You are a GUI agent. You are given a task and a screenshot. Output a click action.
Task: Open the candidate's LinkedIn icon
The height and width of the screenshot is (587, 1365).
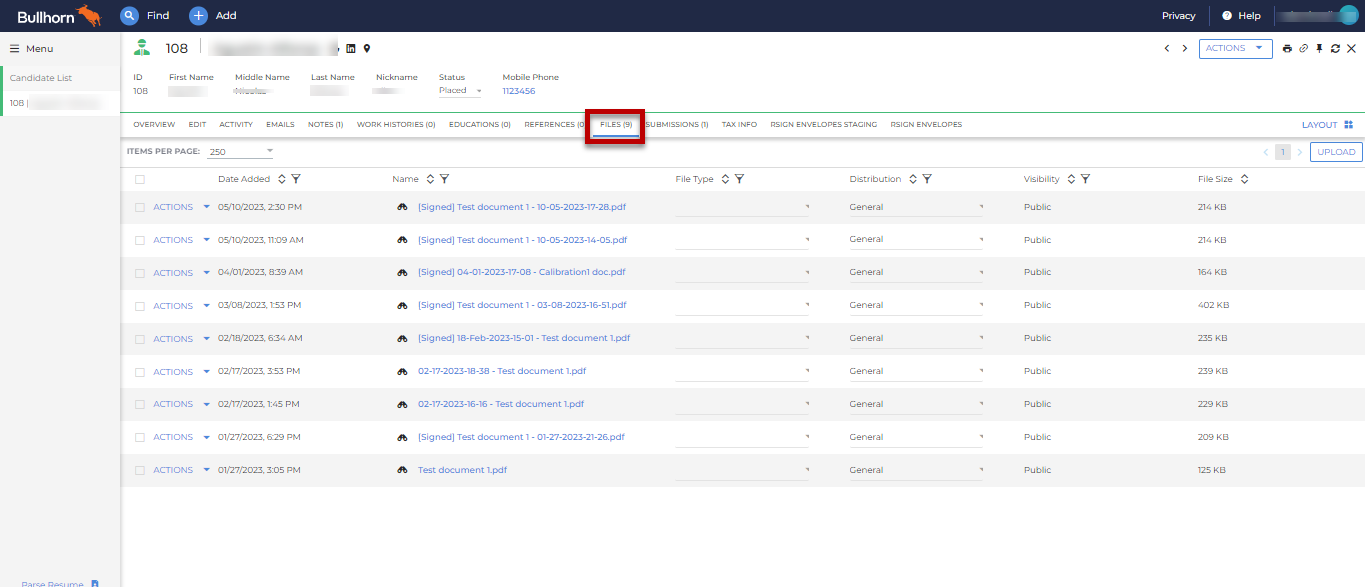tap(351, 49)
